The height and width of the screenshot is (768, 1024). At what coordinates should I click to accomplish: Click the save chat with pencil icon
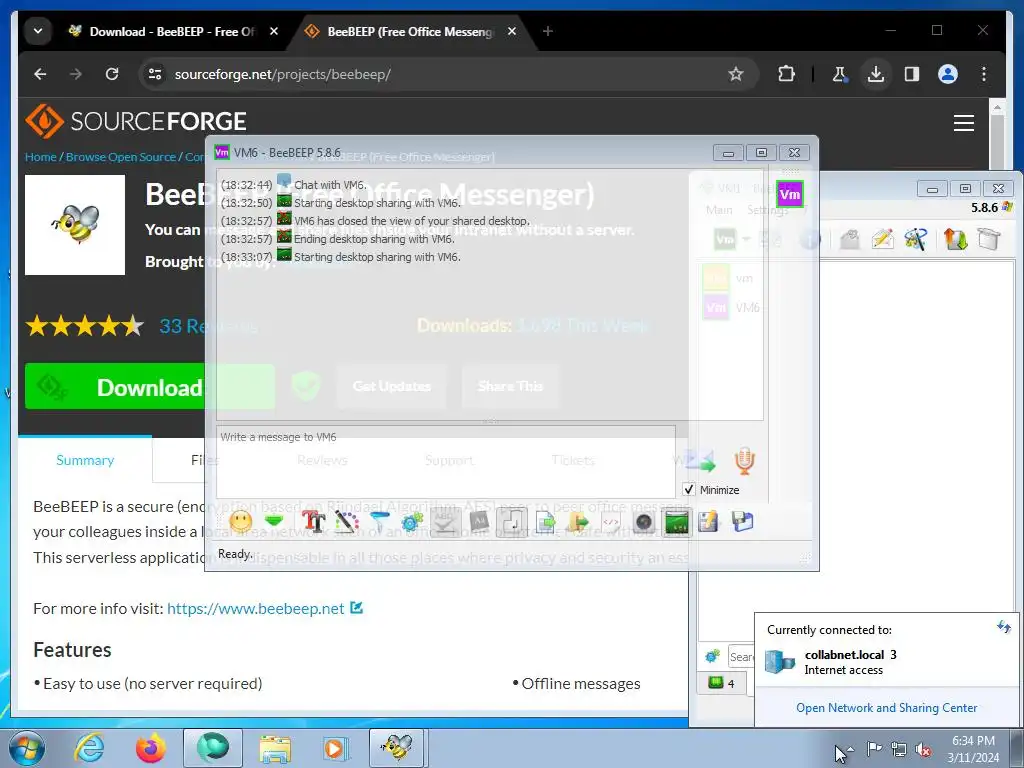tap(709, 521)
